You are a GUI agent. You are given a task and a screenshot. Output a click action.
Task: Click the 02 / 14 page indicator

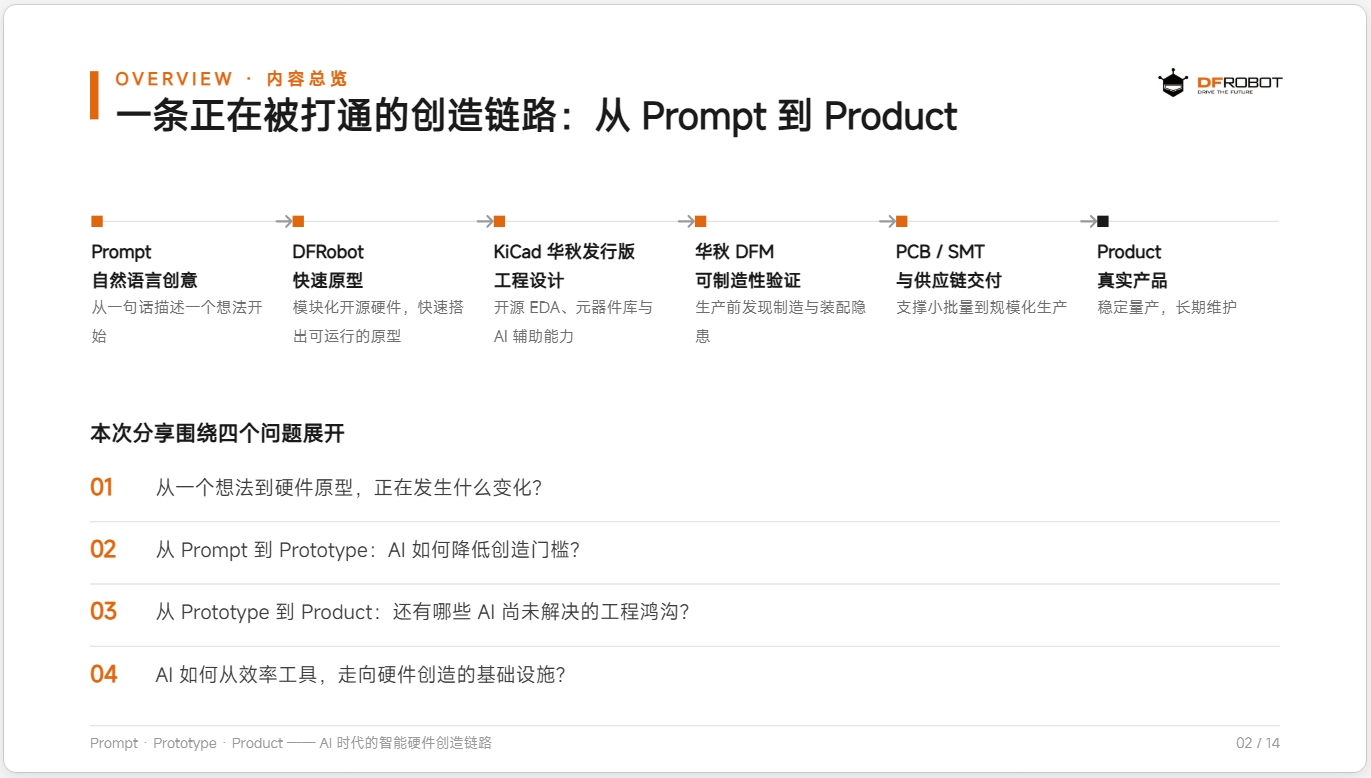(1258, 743)
